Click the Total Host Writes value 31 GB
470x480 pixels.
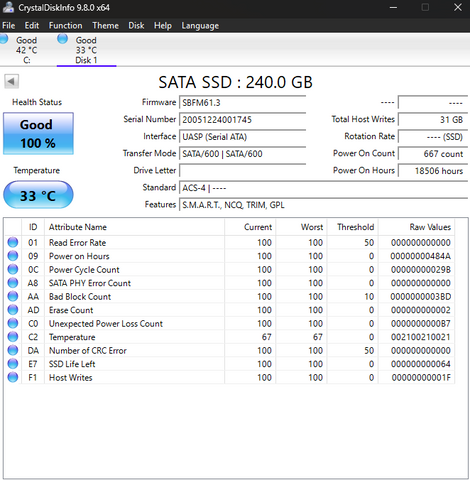click(433, 119)
